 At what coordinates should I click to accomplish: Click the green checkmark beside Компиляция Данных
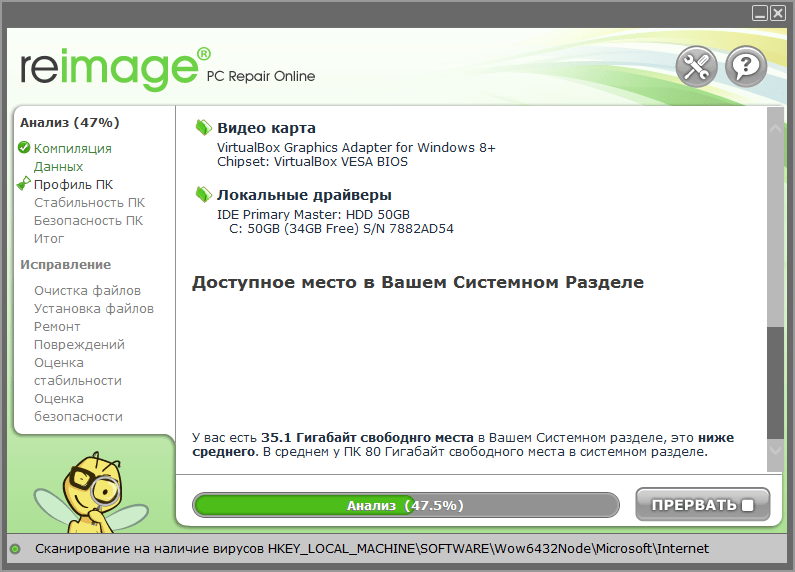click(24, 148)
